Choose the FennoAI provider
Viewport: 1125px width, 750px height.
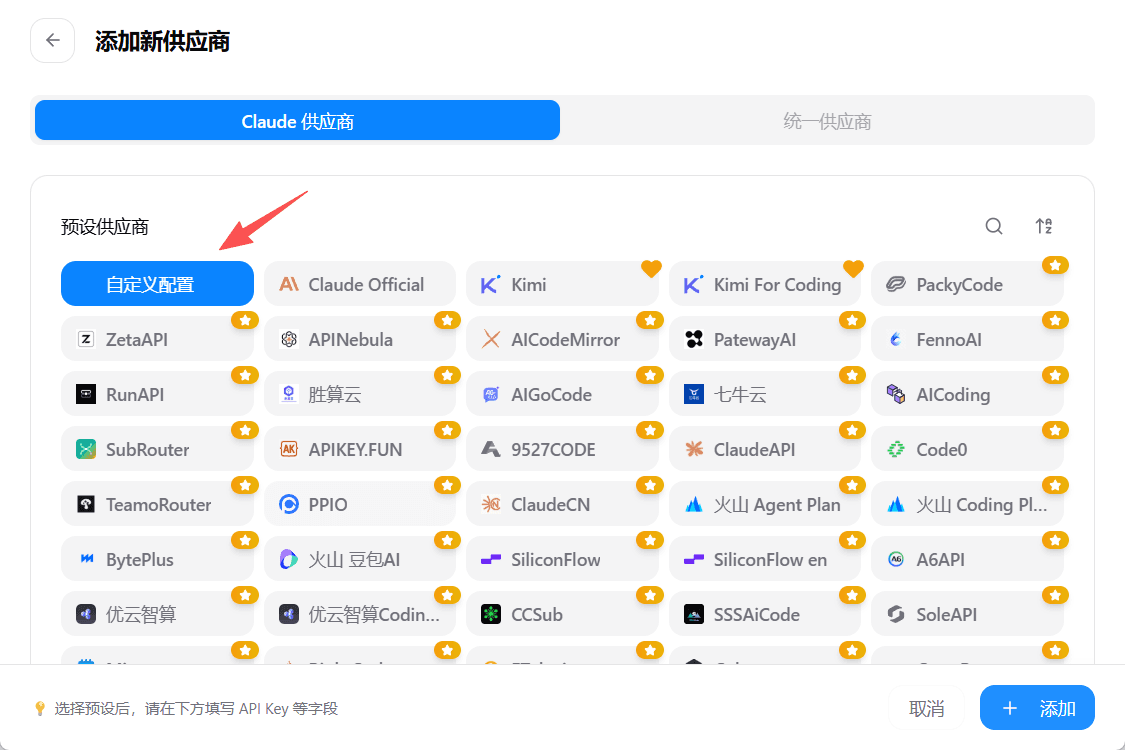967,339
